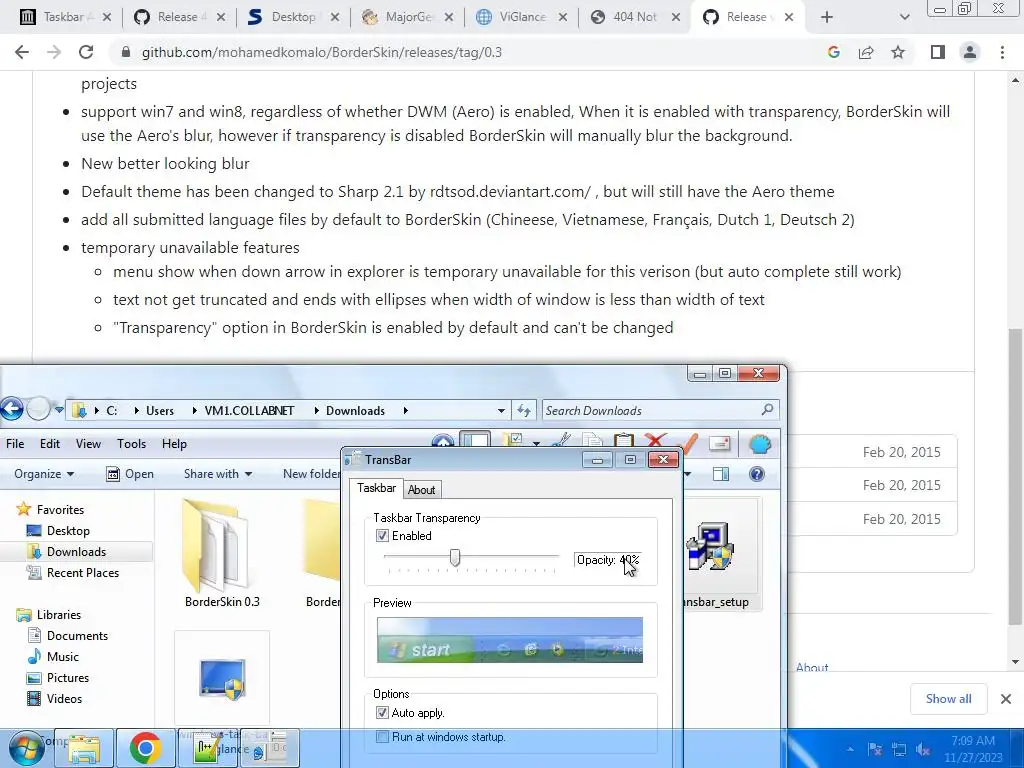Click the Paste clipboard icon in Explorer toolbar
1024x768 pixels.
click(624, 441)
